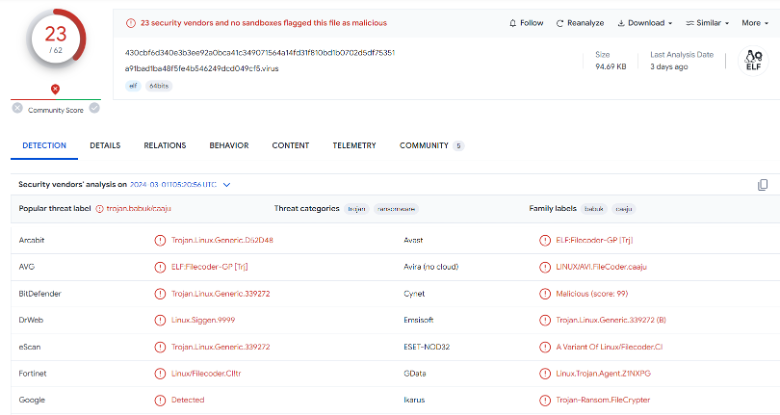
Task: Click alert icon next to Arcabit detection
Action: click(x=160, y=240)
